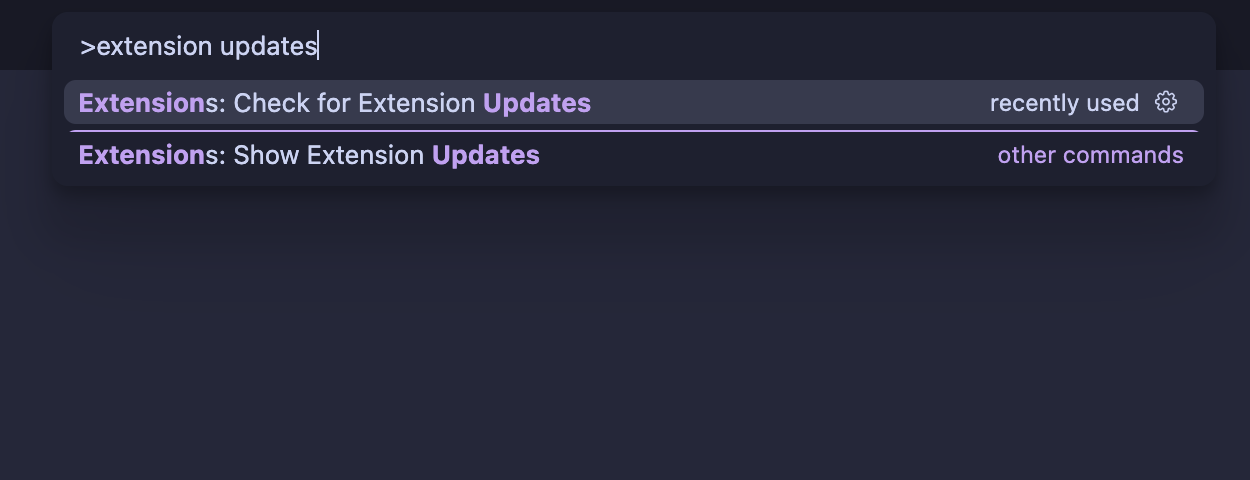Viewport: 1250px width, 480px height.
Task: Run Check for Extension Updates command
Action: (404, 103)
